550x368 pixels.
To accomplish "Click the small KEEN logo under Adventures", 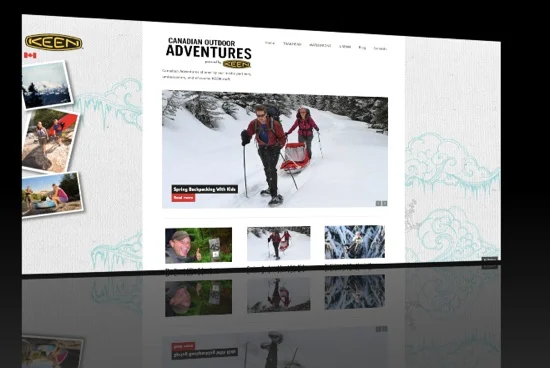I will (x=237, y=64).
